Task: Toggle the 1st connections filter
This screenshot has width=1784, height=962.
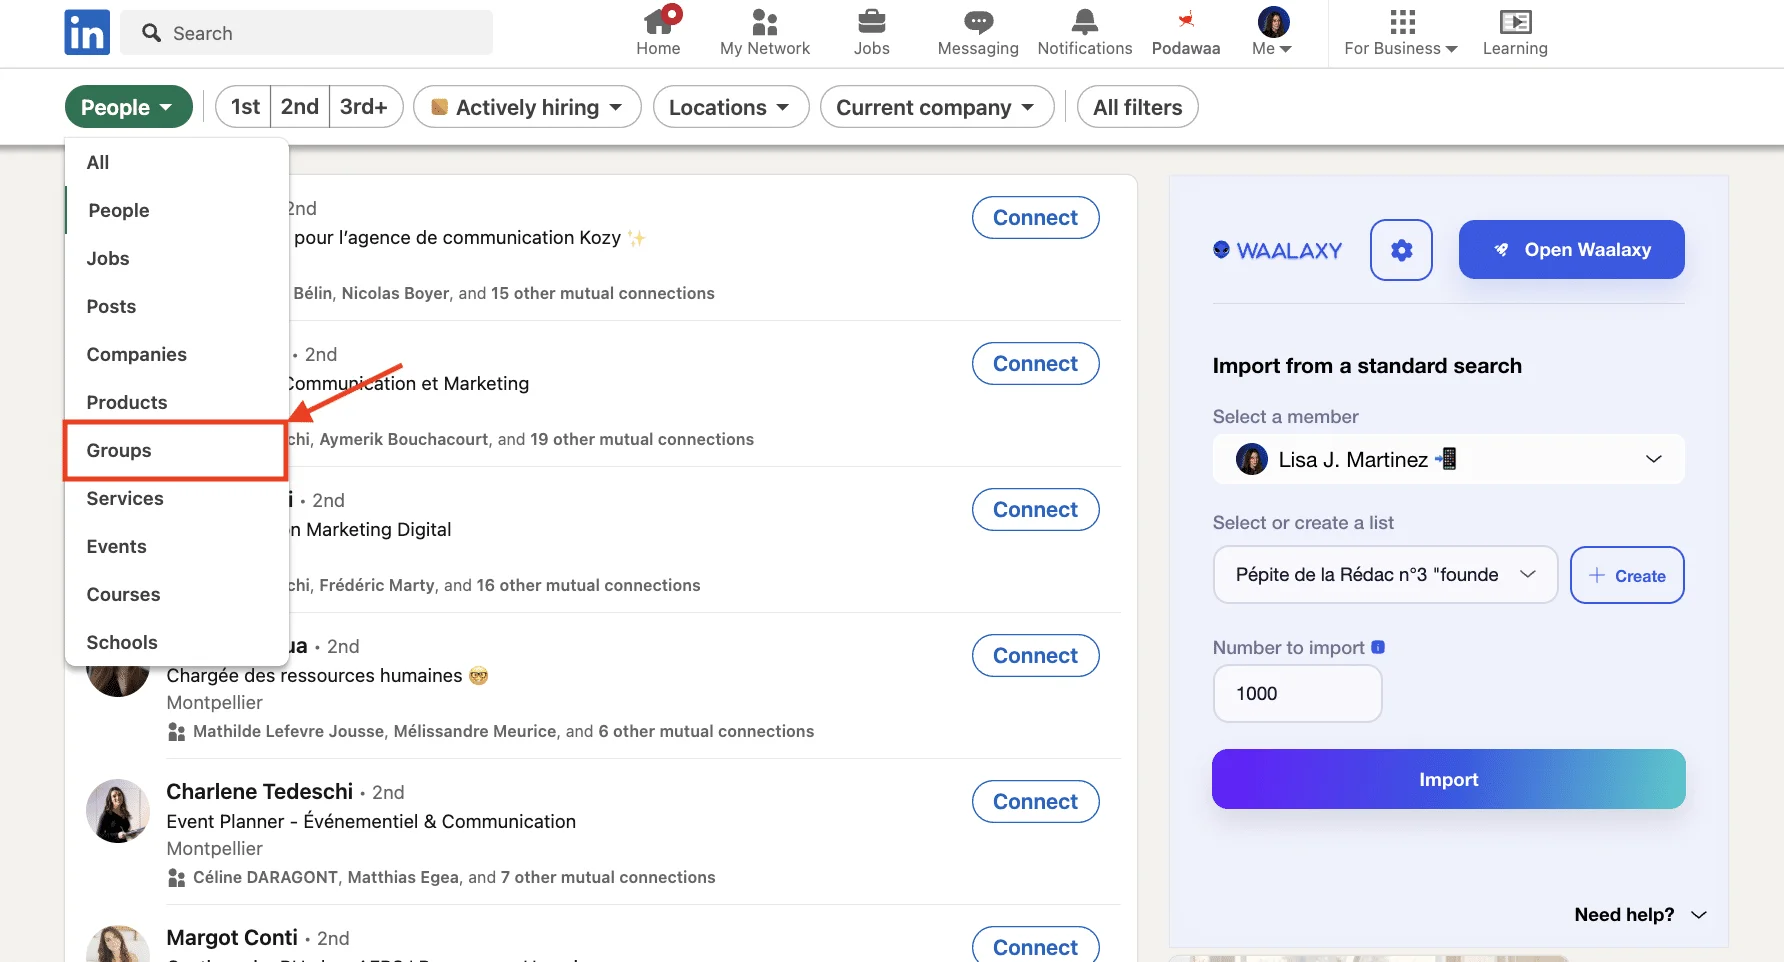Action: pyautogui.click(x=244, y=107)
